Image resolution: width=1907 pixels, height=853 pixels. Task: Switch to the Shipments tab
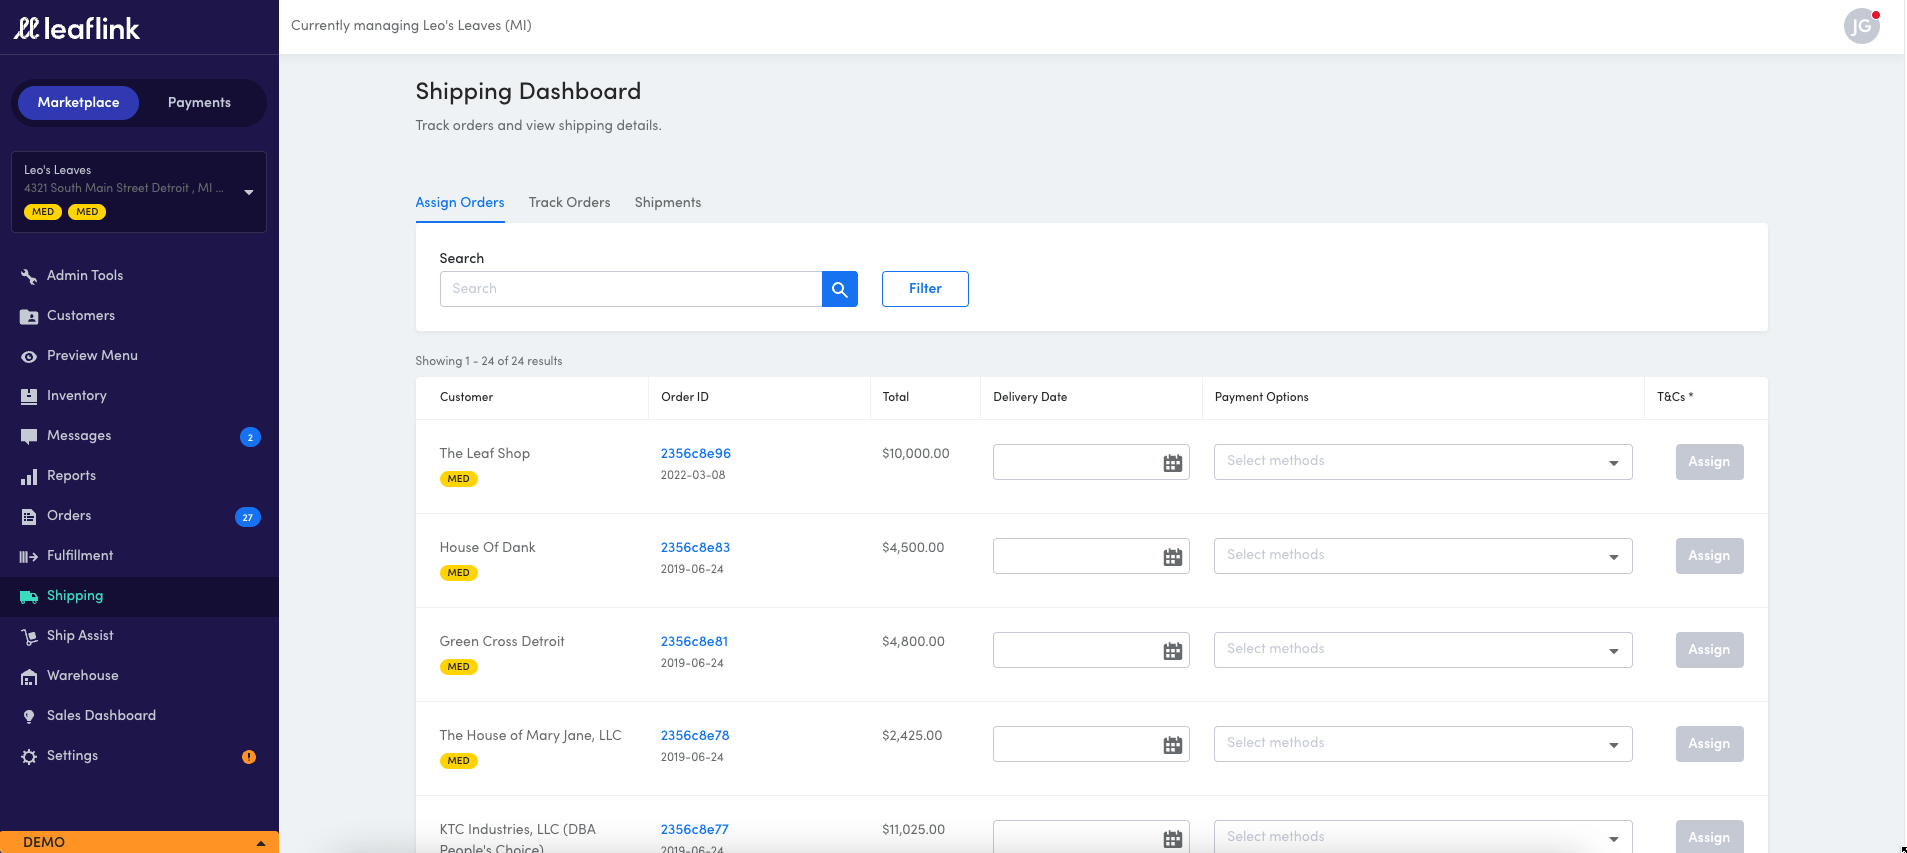tap(668, 203)
